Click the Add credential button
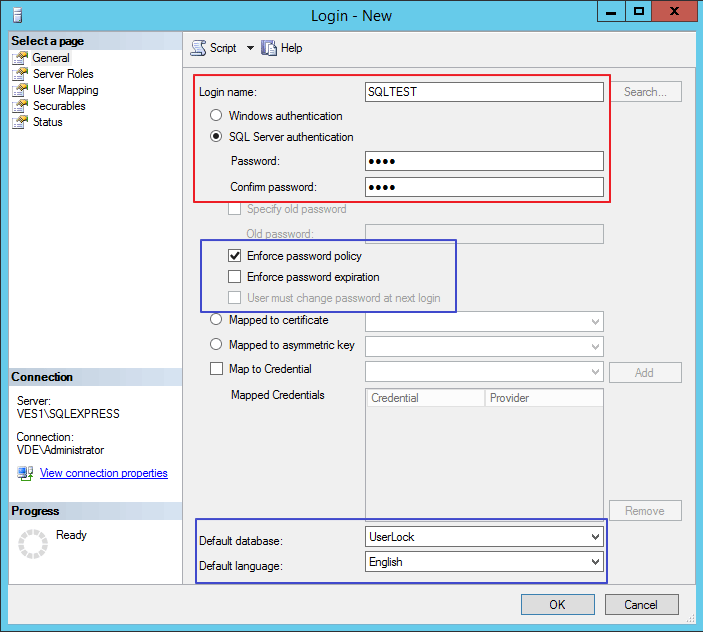Screen dimensions: 703x632 coord(645,372)
